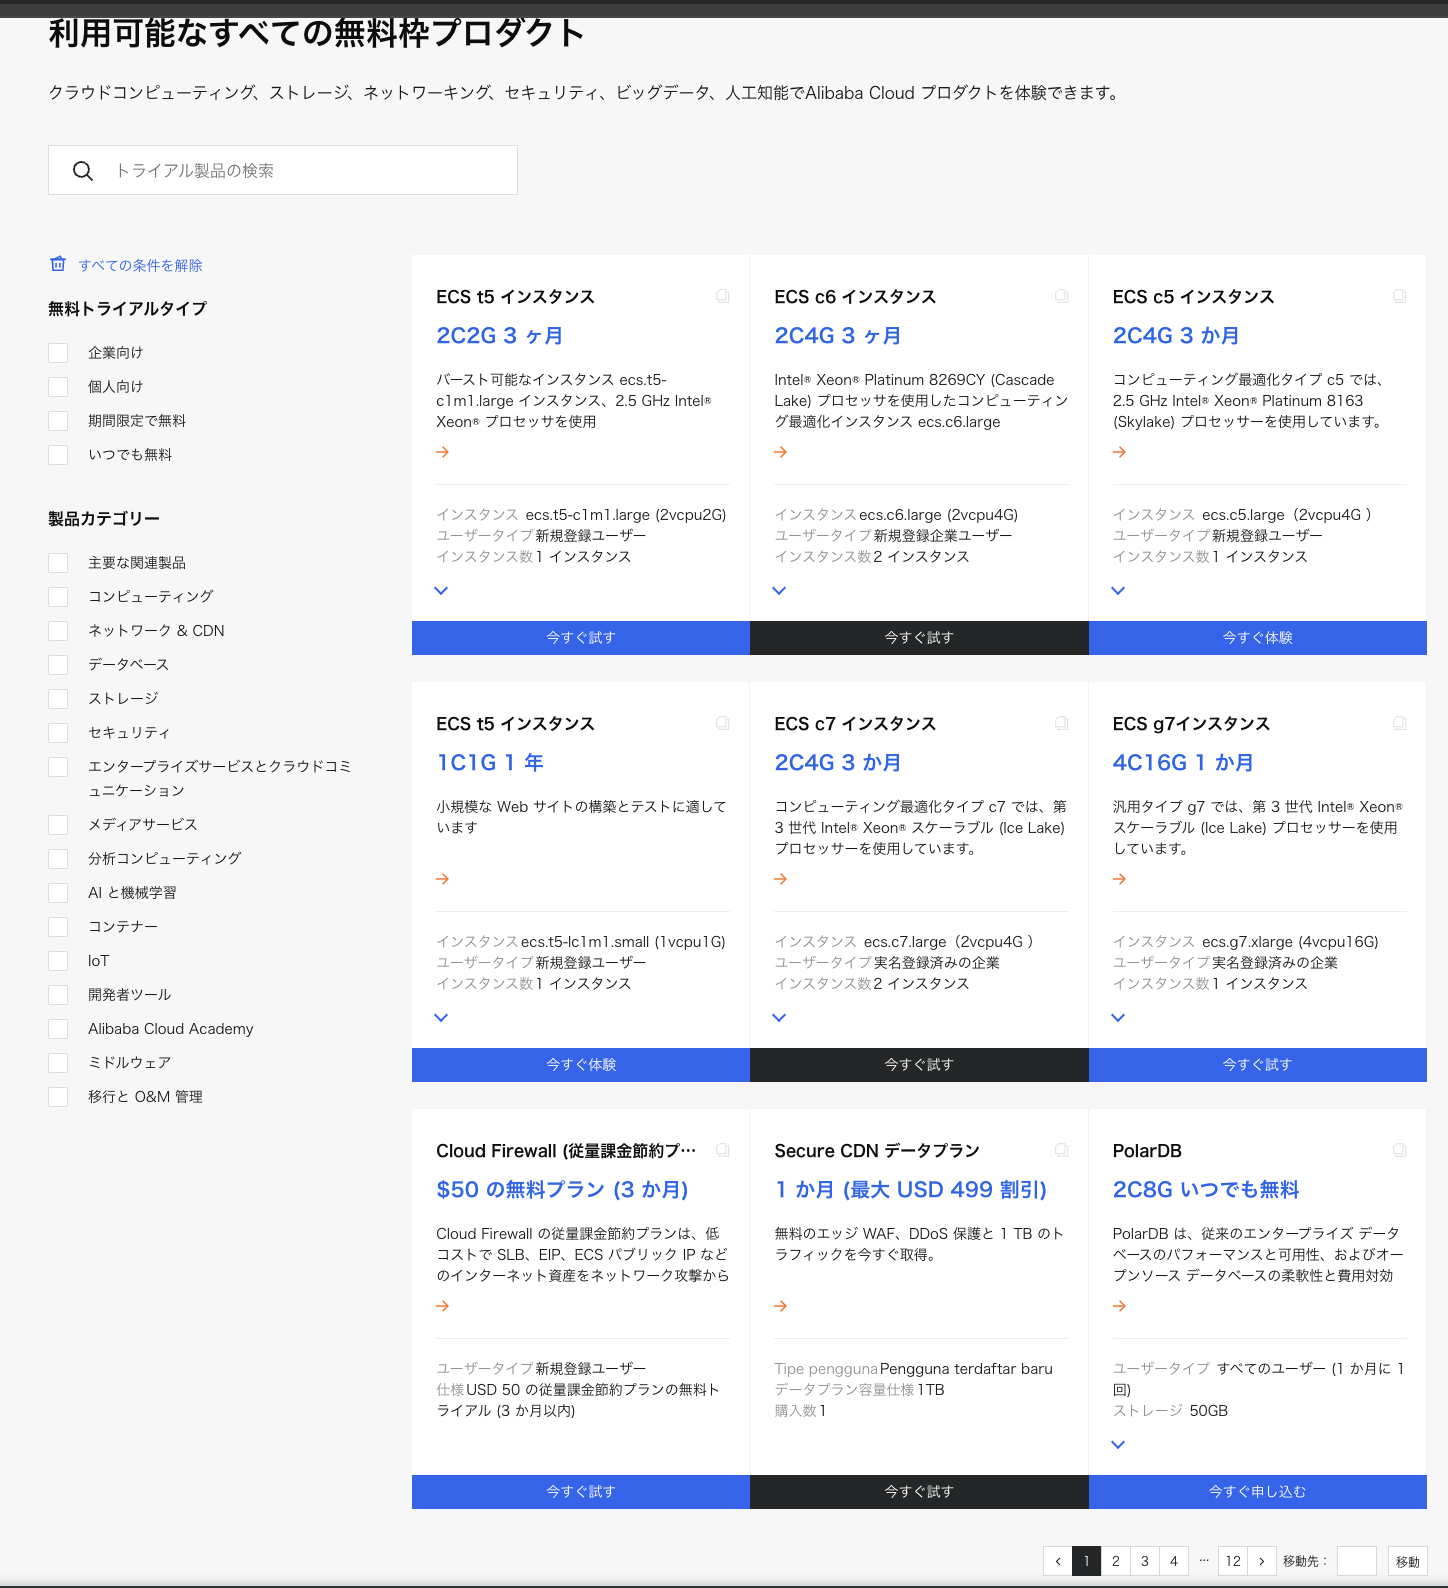The height and width of the screenshot is (1588, 1448).
Task: Click orange arrow on ECS g7 card
Action: click(x=1120, y=879)
